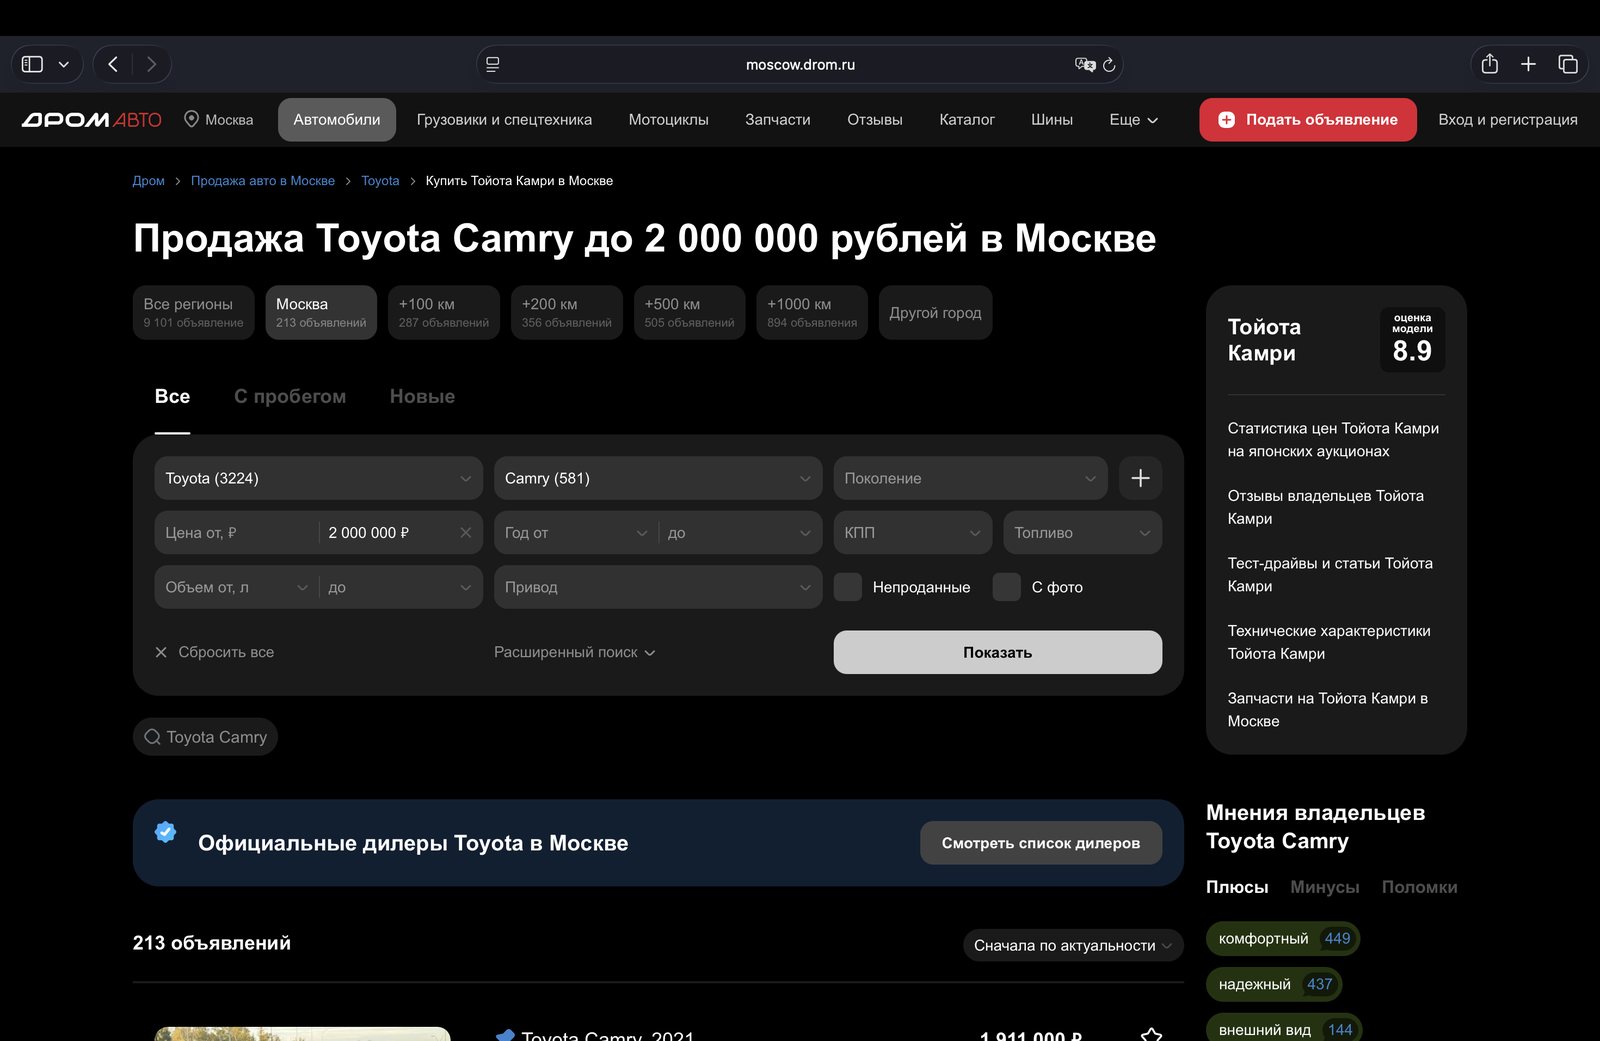Image resolution: width=1600 pixels, height=1041 pixels.
Task: Click the location pin next to Москва
Action: coord(191,119)
